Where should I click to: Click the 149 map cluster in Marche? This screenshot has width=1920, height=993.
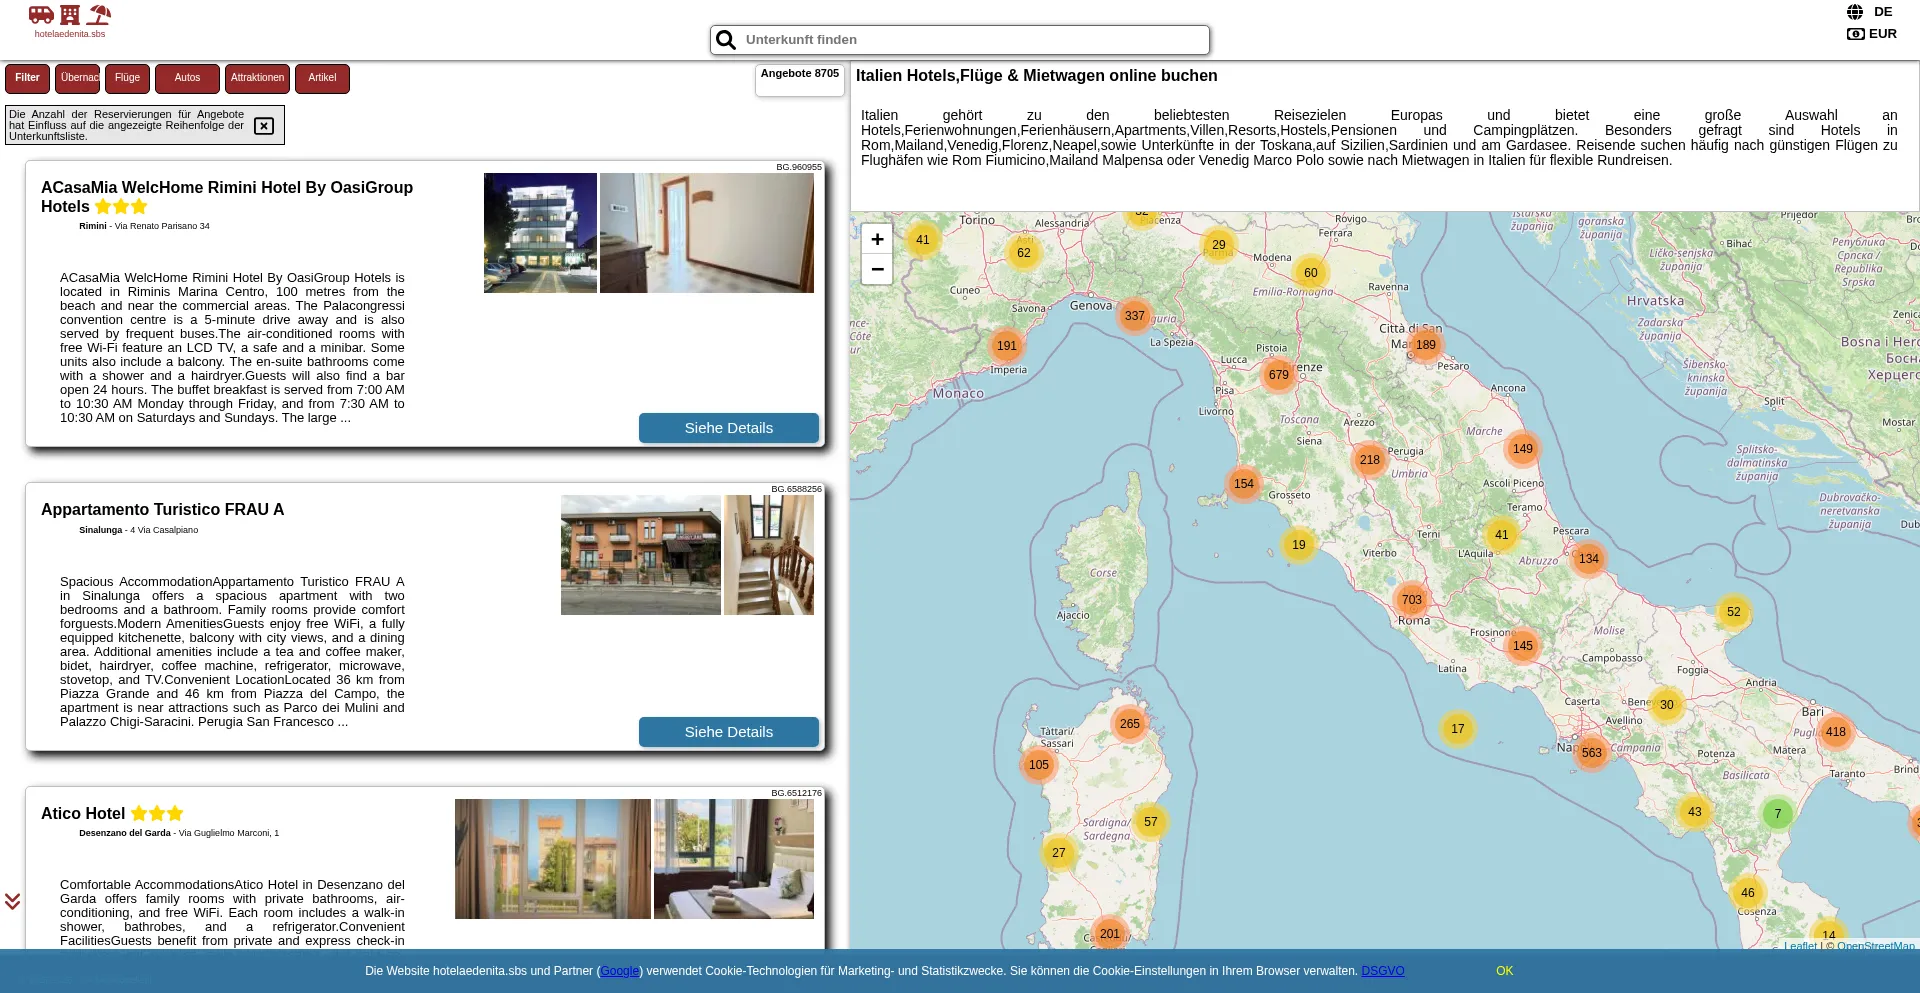point(1523,449)
